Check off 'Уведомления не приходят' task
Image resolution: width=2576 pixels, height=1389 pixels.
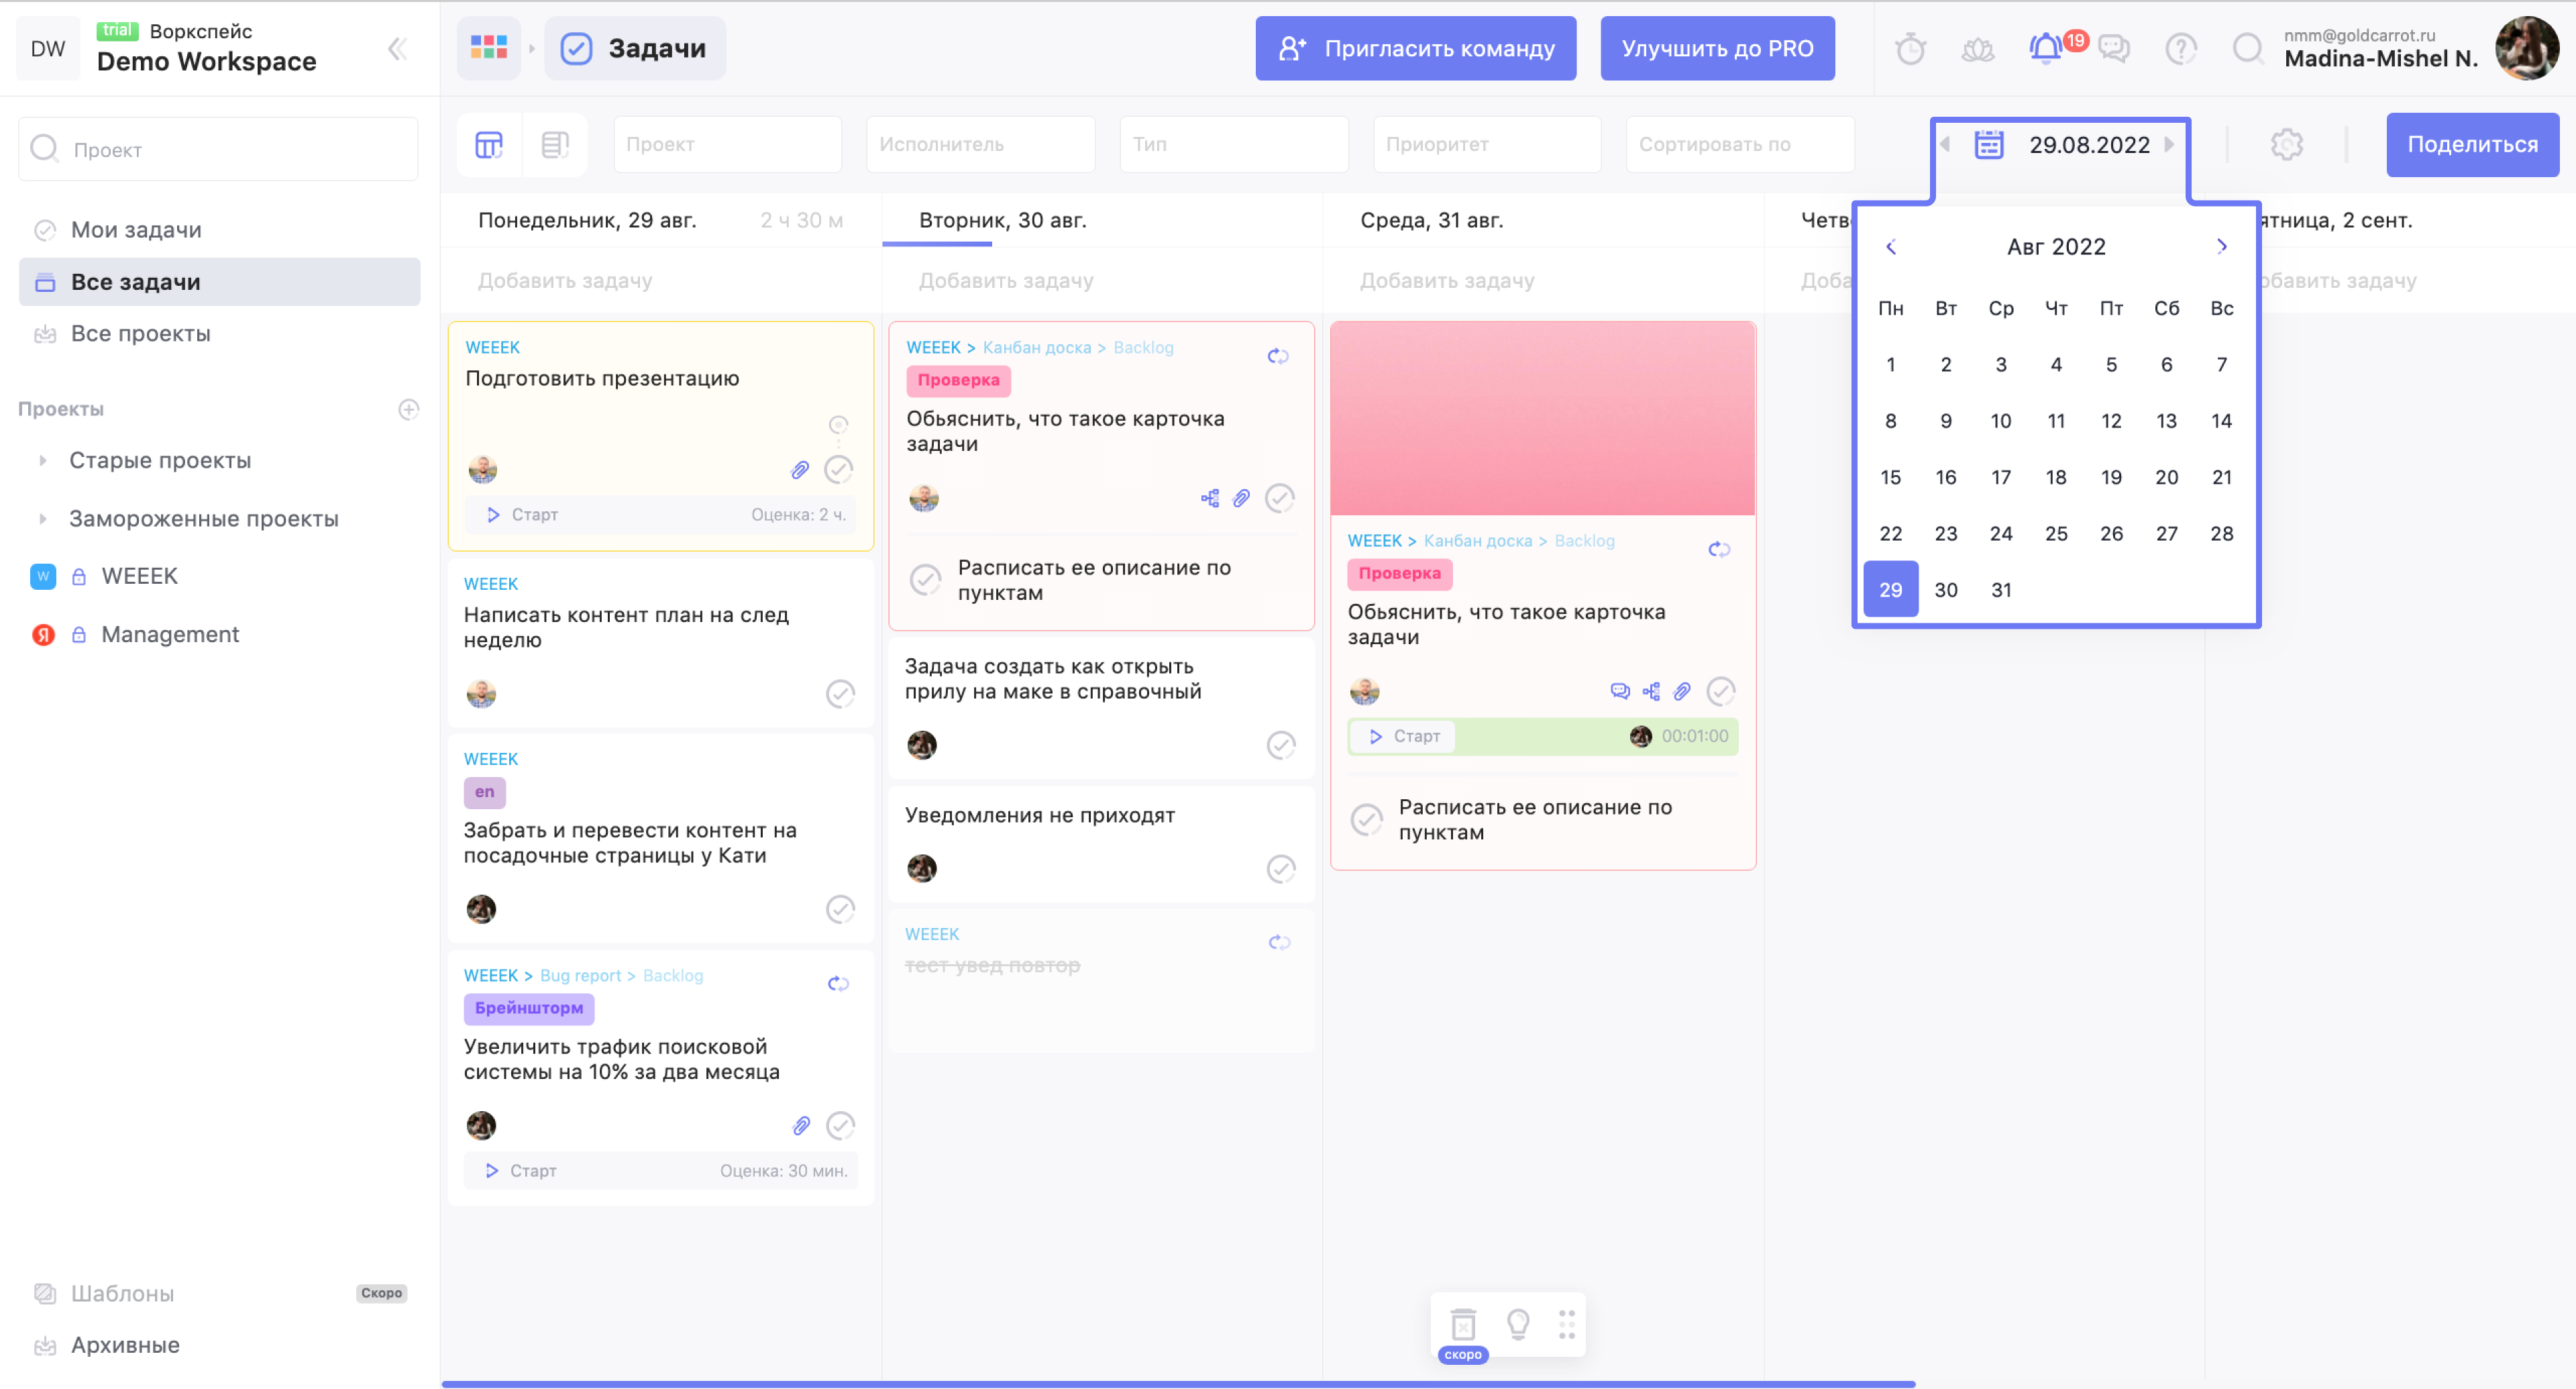pyautogui.click(x=1281, y=869)
